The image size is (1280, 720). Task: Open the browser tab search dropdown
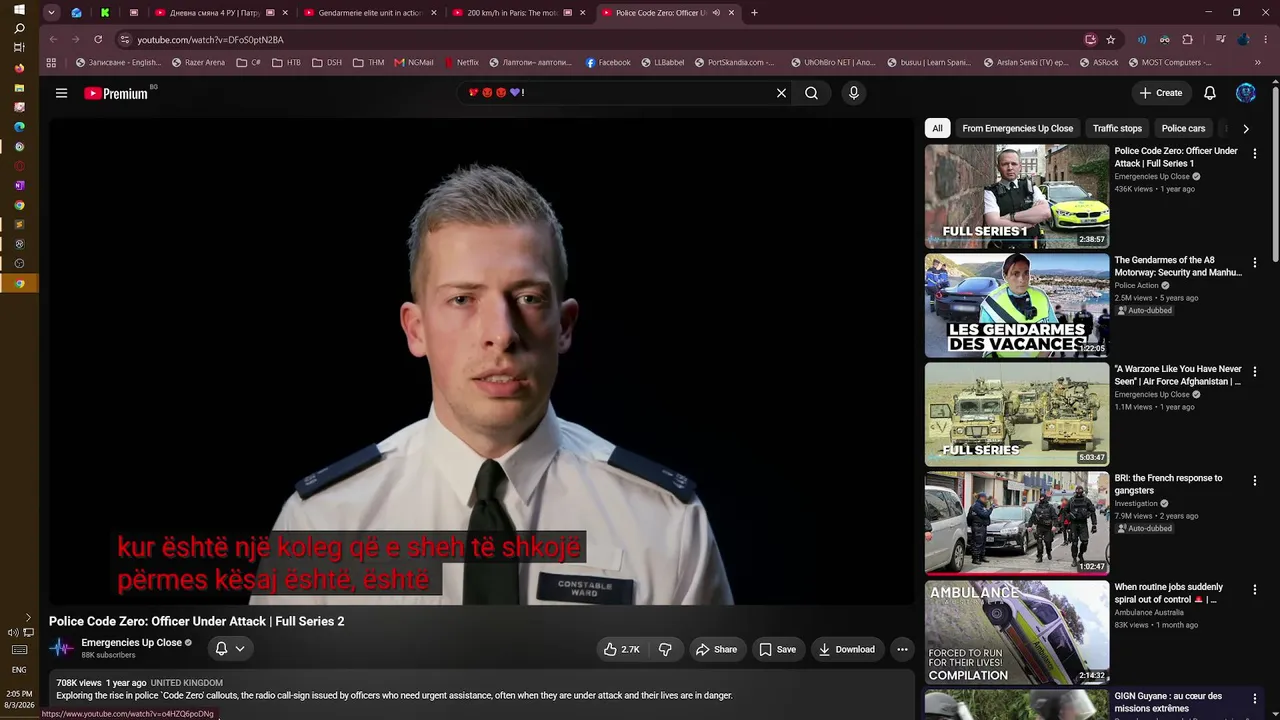(51, 13)
